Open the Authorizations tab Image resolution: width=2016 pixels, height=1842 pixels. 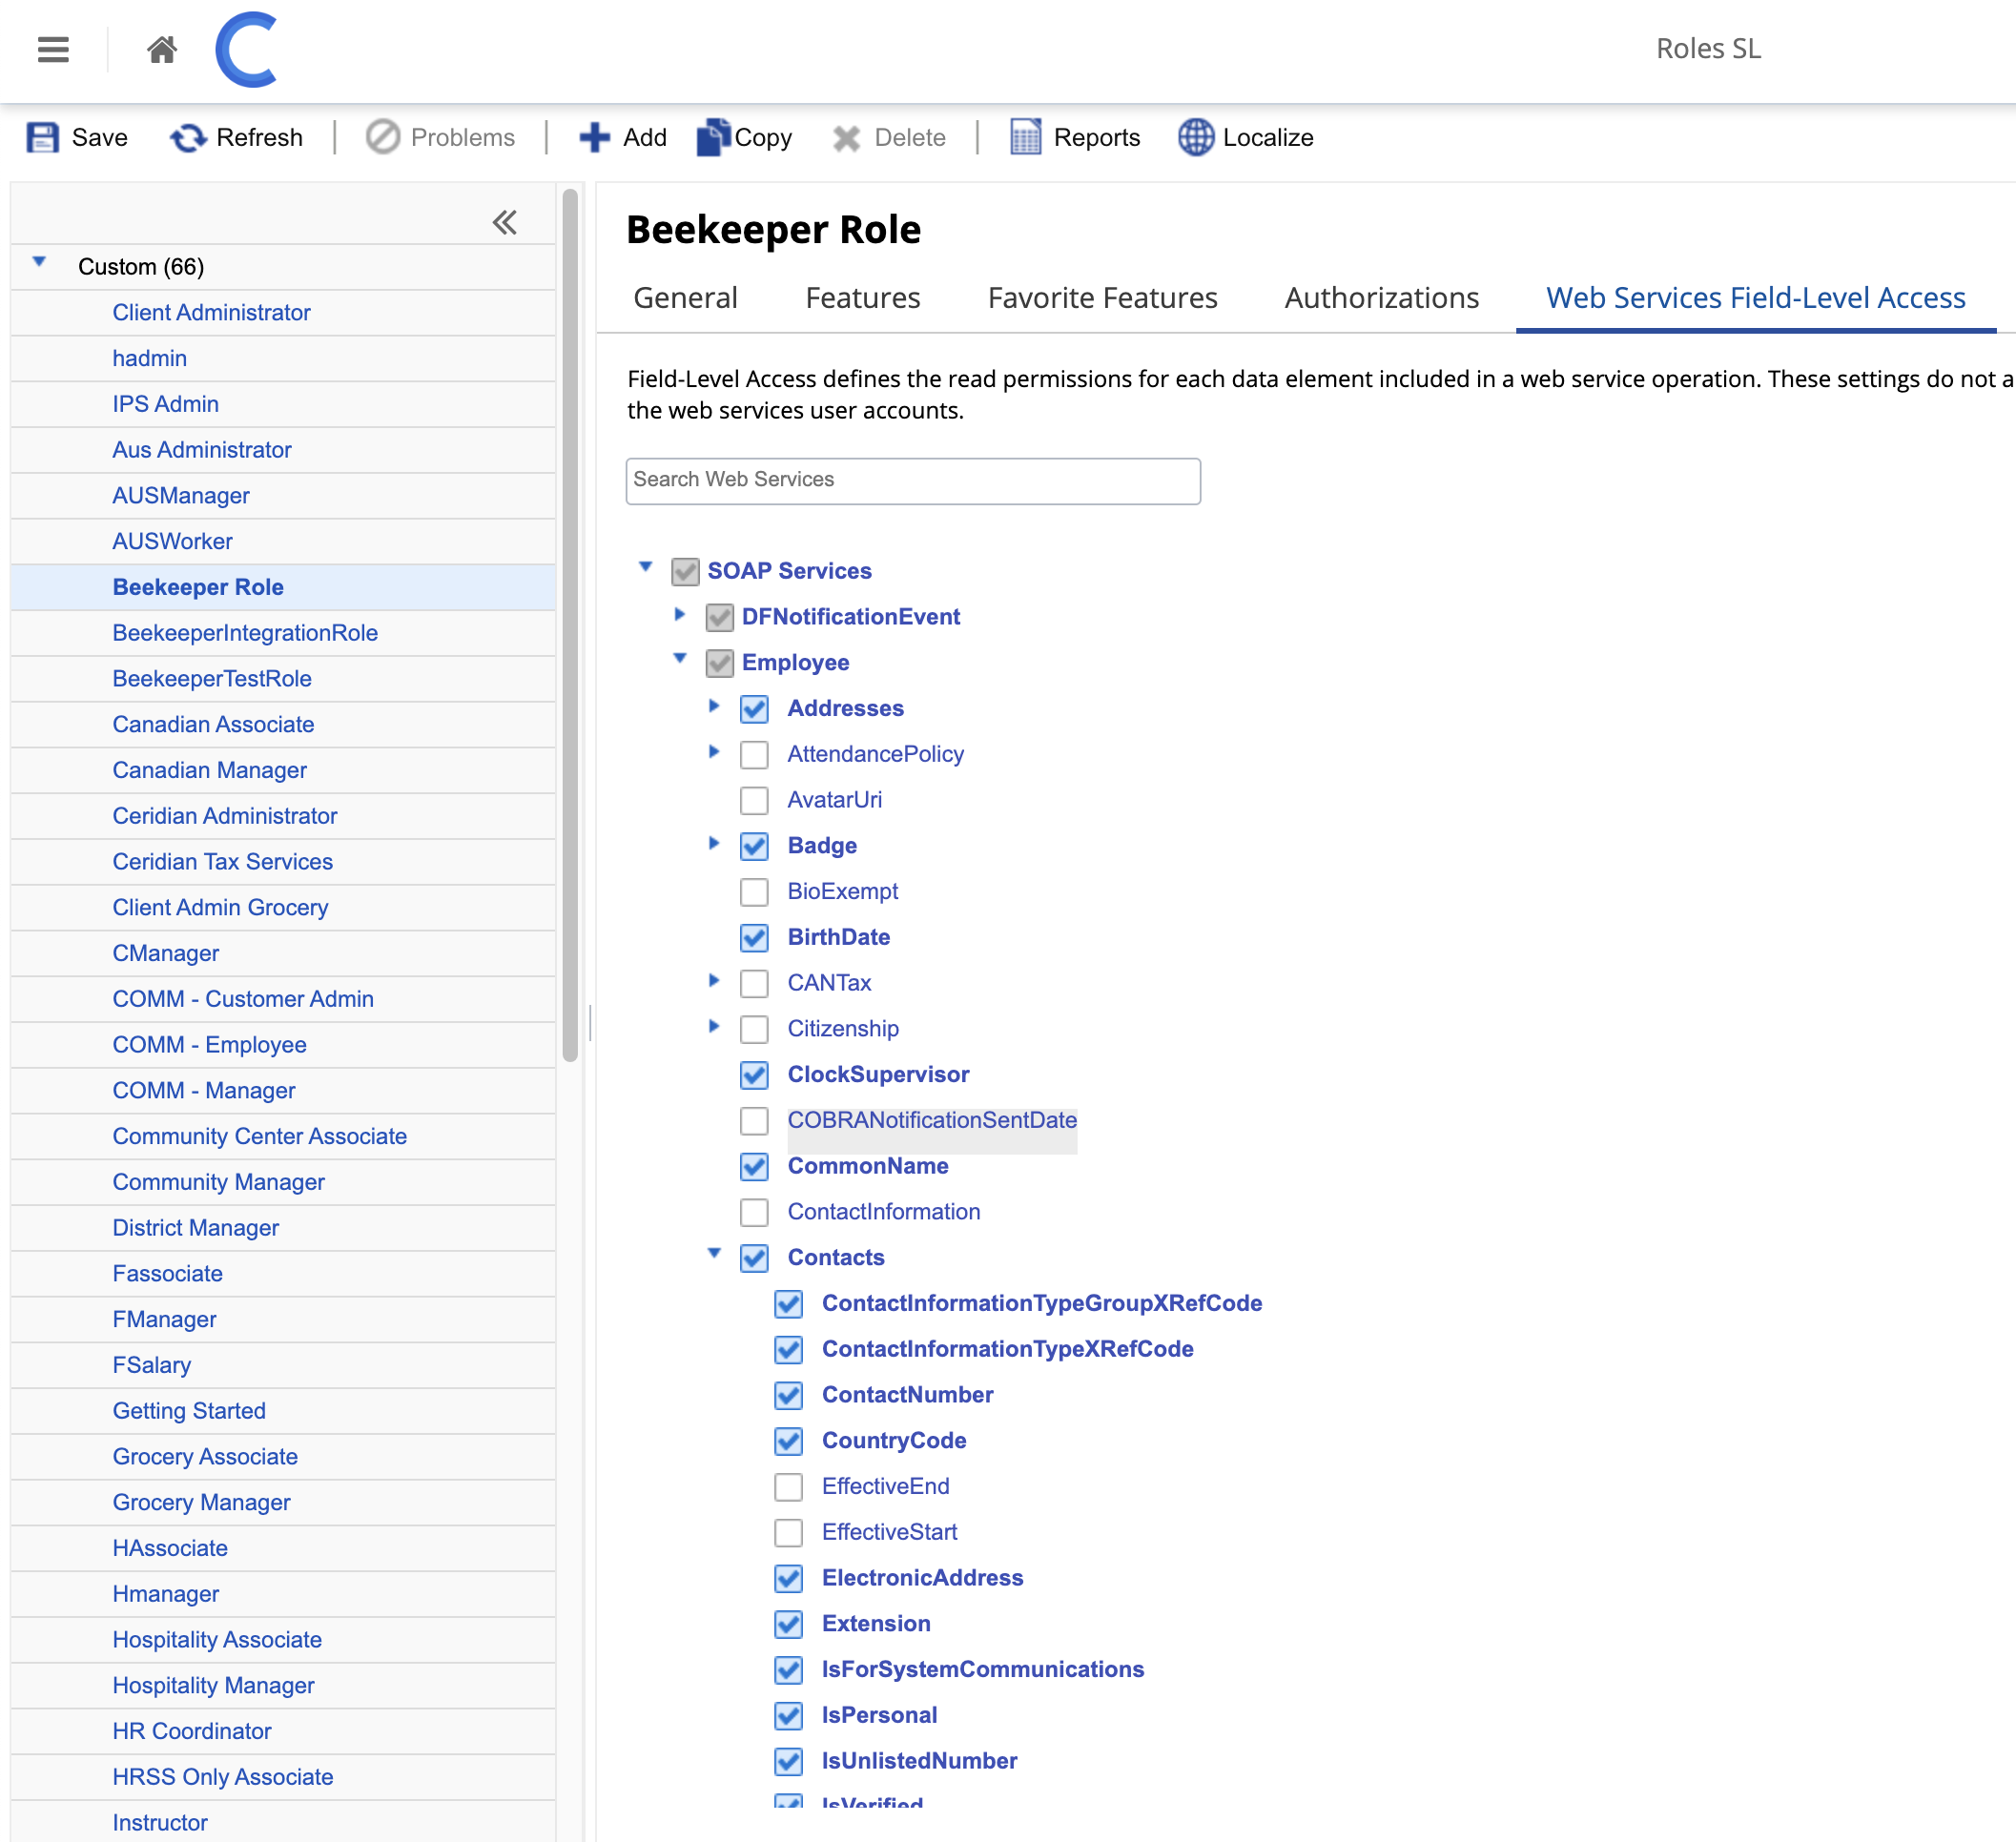click(1381, 298)
